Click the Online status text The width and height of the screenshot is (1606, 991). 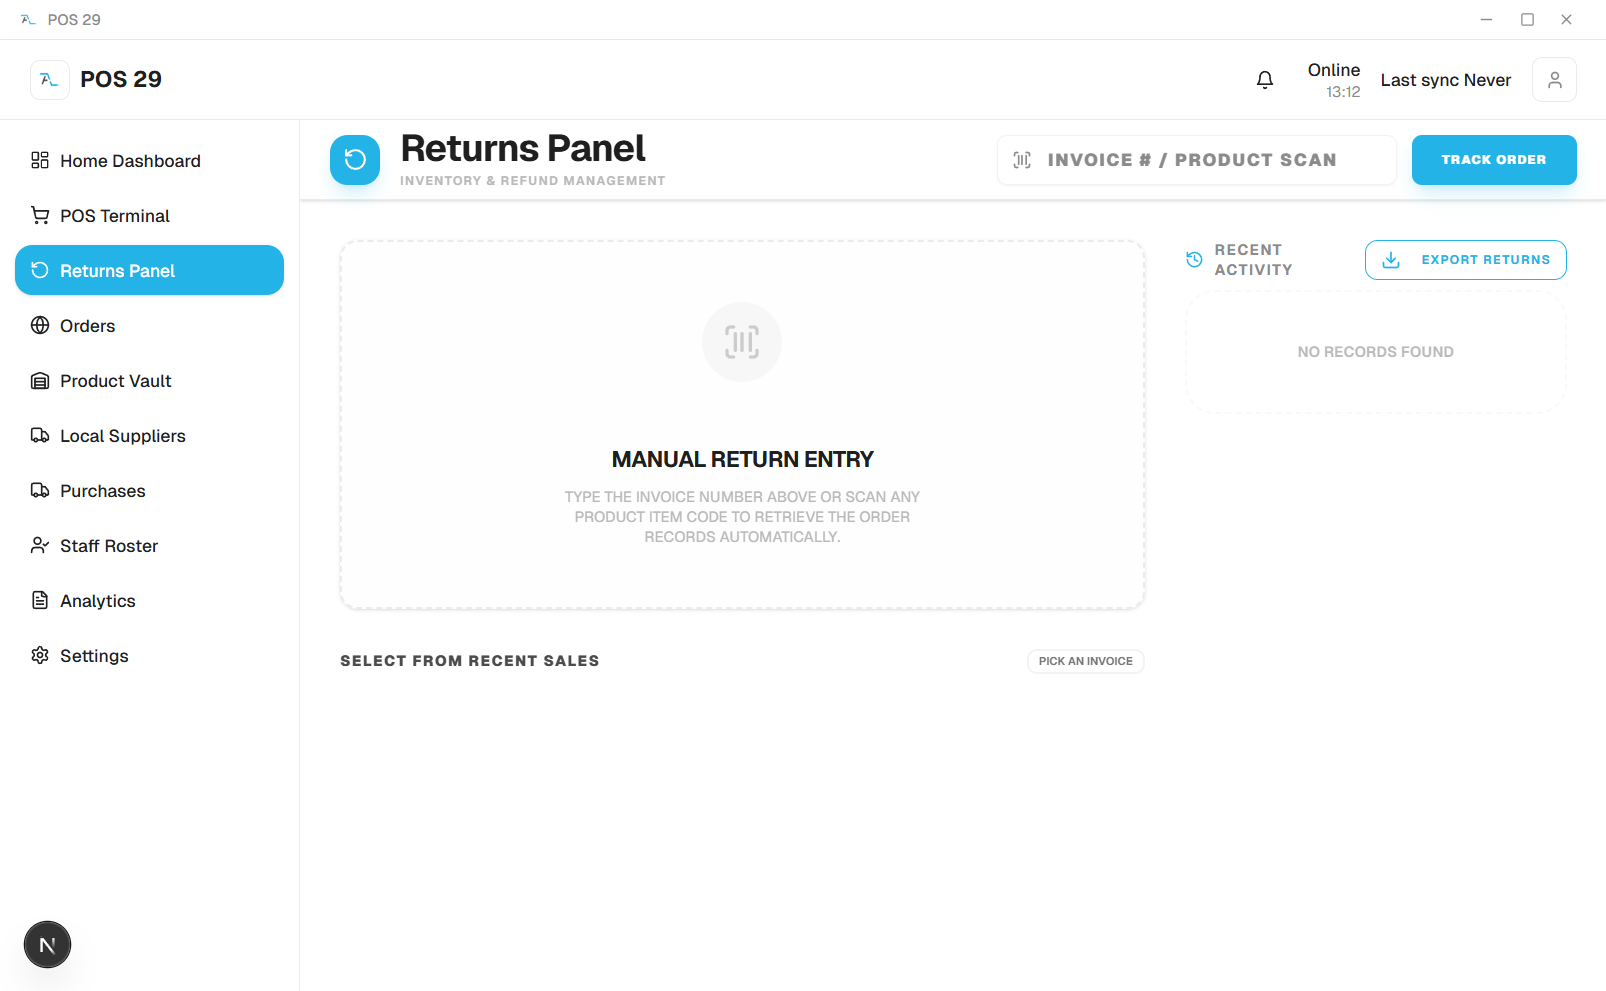(1334, 70)
